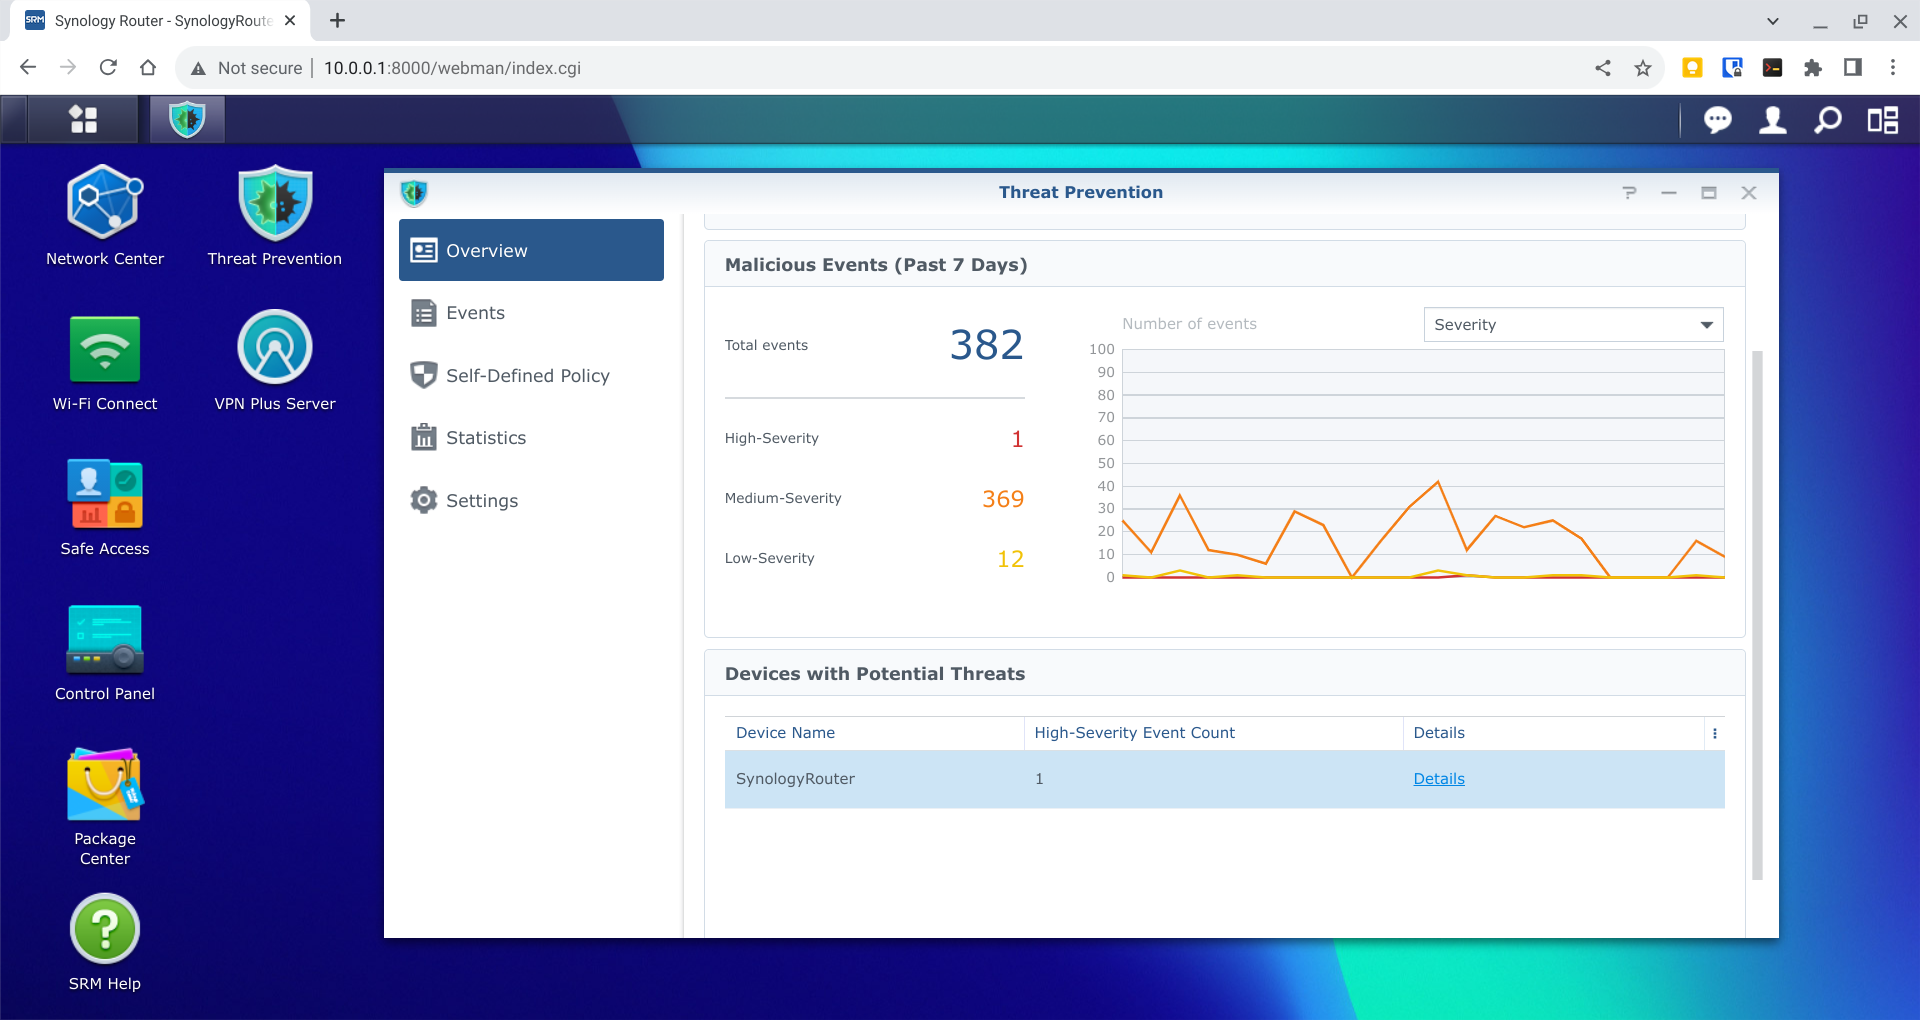Open the tab search chevron
This screenshot has width=1920, height=1020.
click(x=1772, y=21)
